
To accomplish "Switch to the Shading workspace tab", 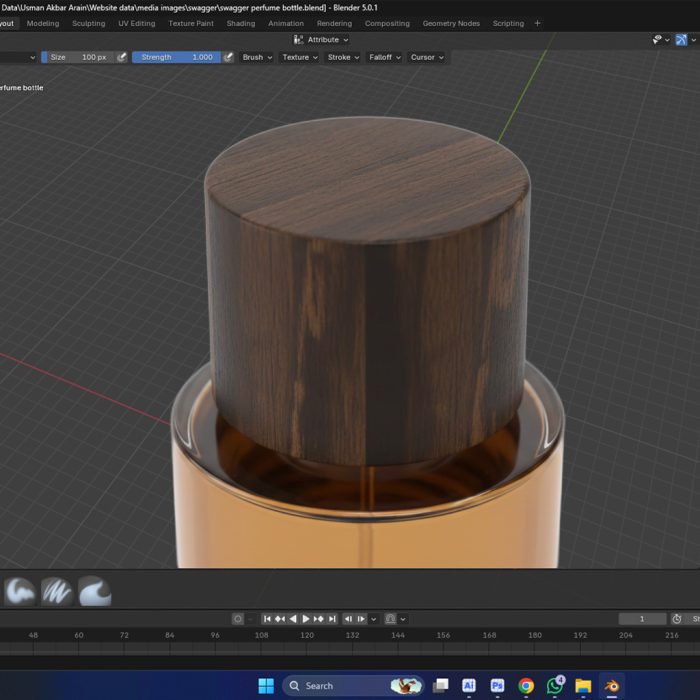I will 240,23.
